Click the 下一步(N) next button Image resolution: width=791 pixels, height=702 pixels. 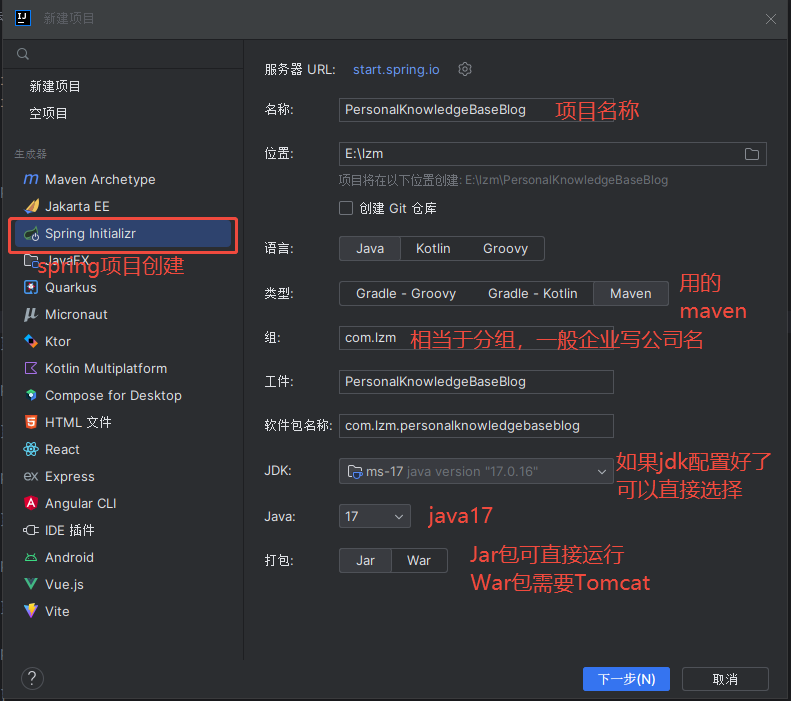(x=626, y=679)
